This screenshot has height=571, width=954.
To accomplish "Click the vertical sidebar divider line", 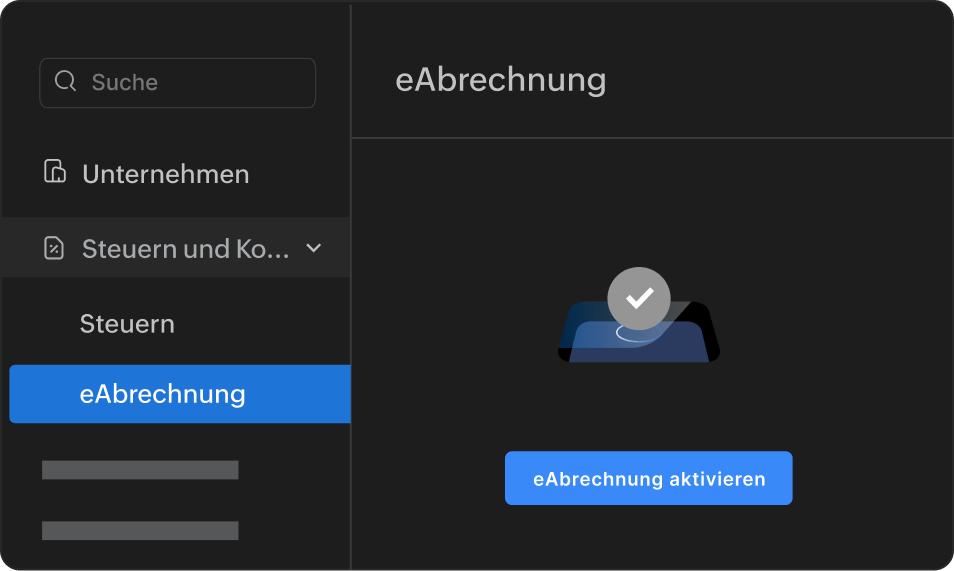I will coord(351,300).
